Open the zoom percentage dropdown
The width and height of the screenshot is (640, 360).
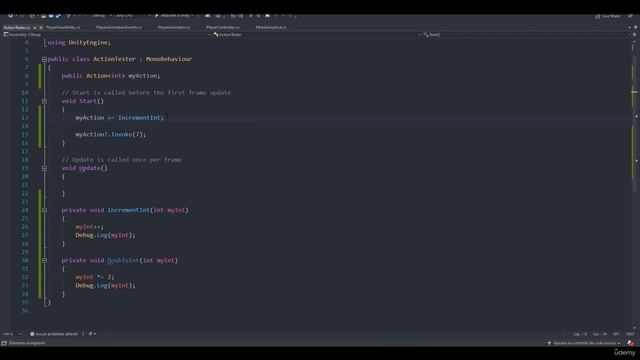click(x=11, y=334)
